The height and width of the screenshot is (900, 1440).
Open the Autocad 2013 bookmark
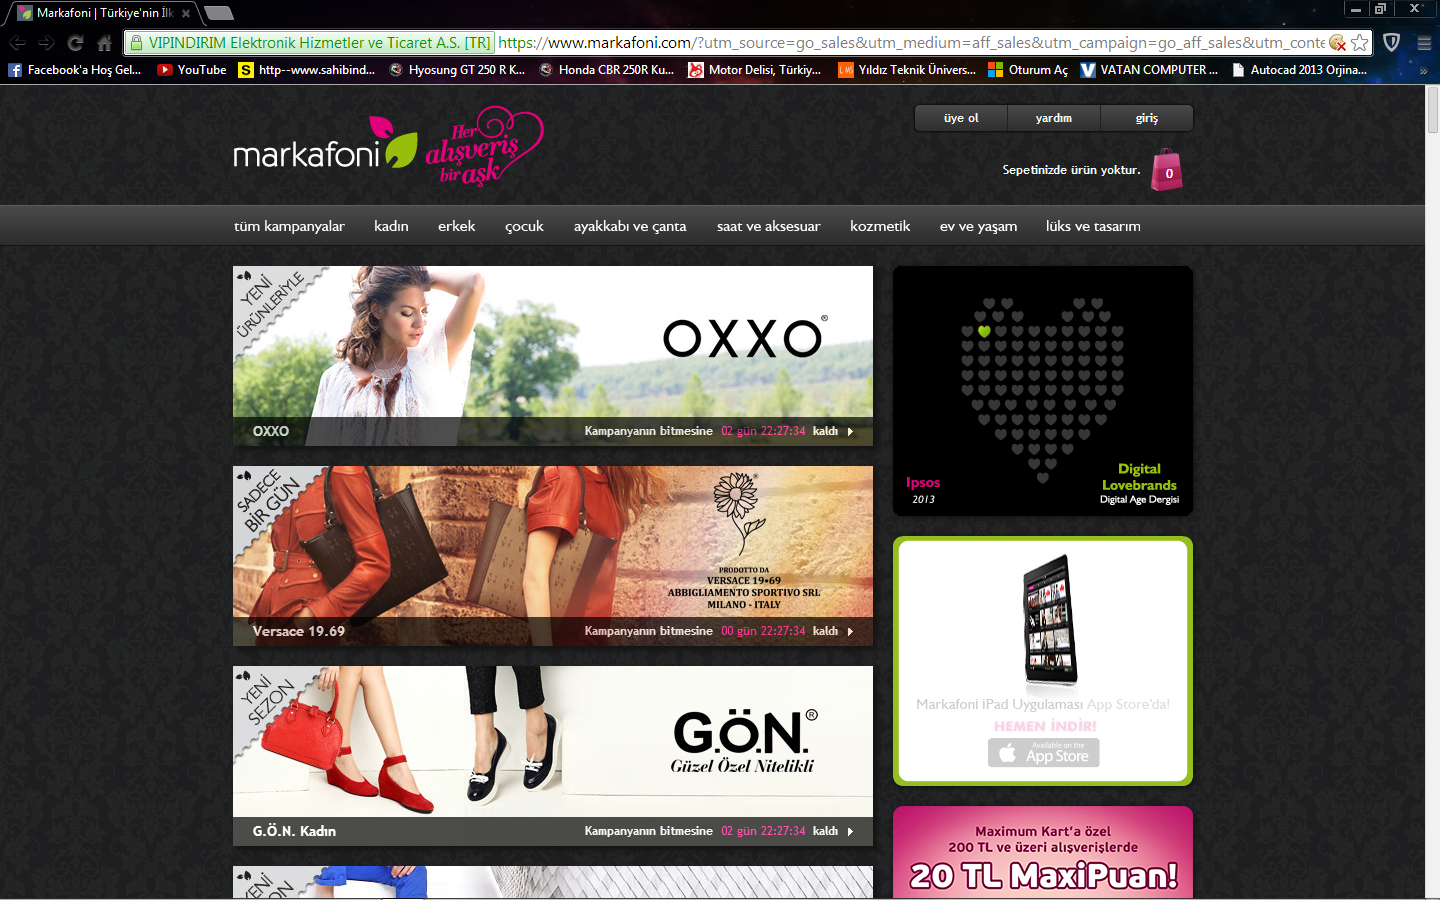pyautogui.click(x=1300, y=70)
